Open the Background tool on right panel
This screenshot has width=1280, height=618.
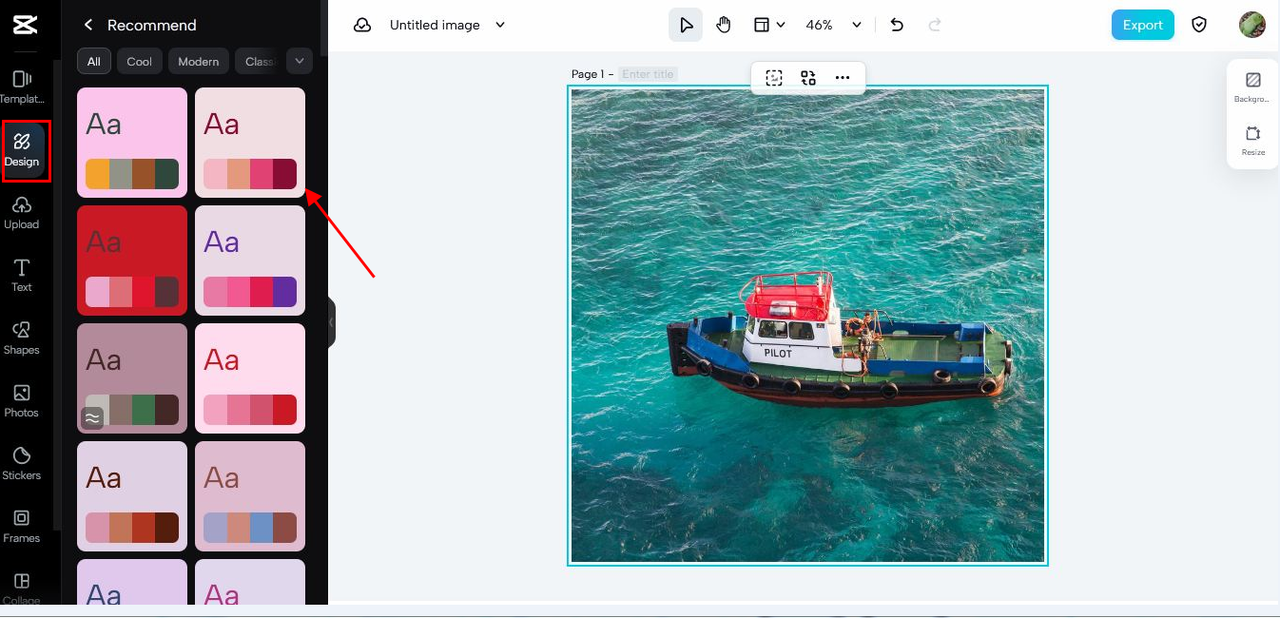tap(1252, 86)
